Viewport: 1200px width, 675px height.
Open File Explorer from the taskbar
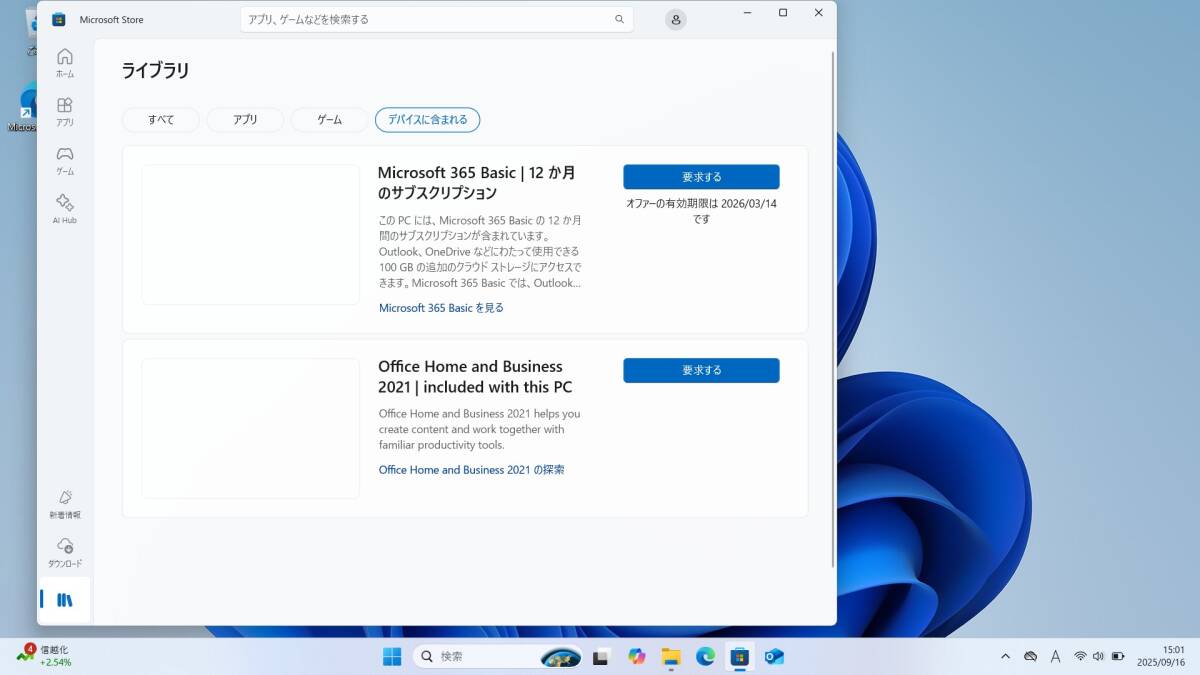671,656
